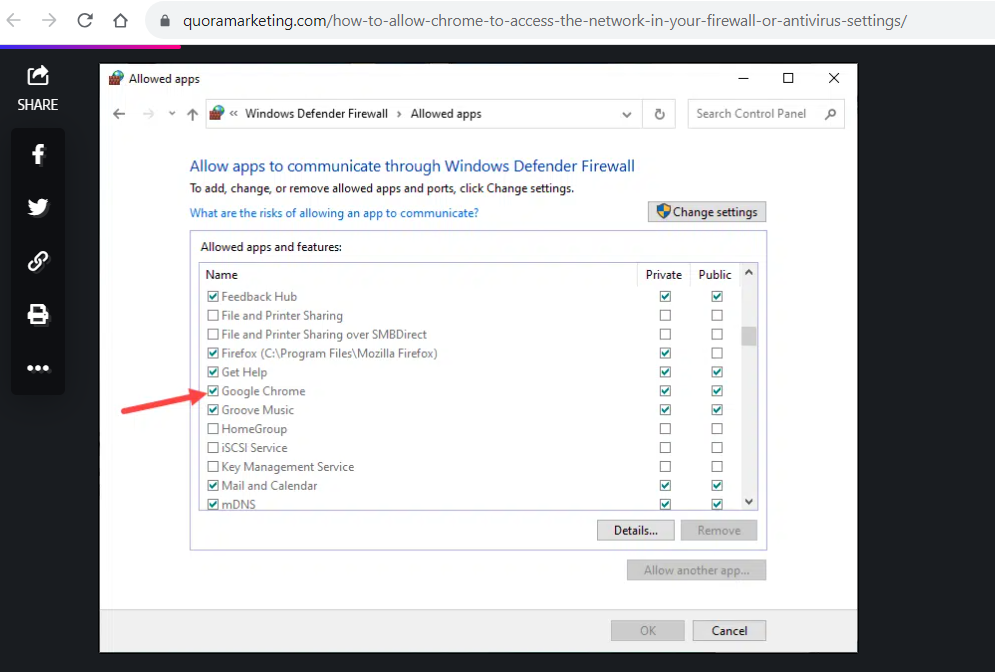Open risks of allowing an app link
Viewport: 995px width, 672px height.
pos(334,213)
